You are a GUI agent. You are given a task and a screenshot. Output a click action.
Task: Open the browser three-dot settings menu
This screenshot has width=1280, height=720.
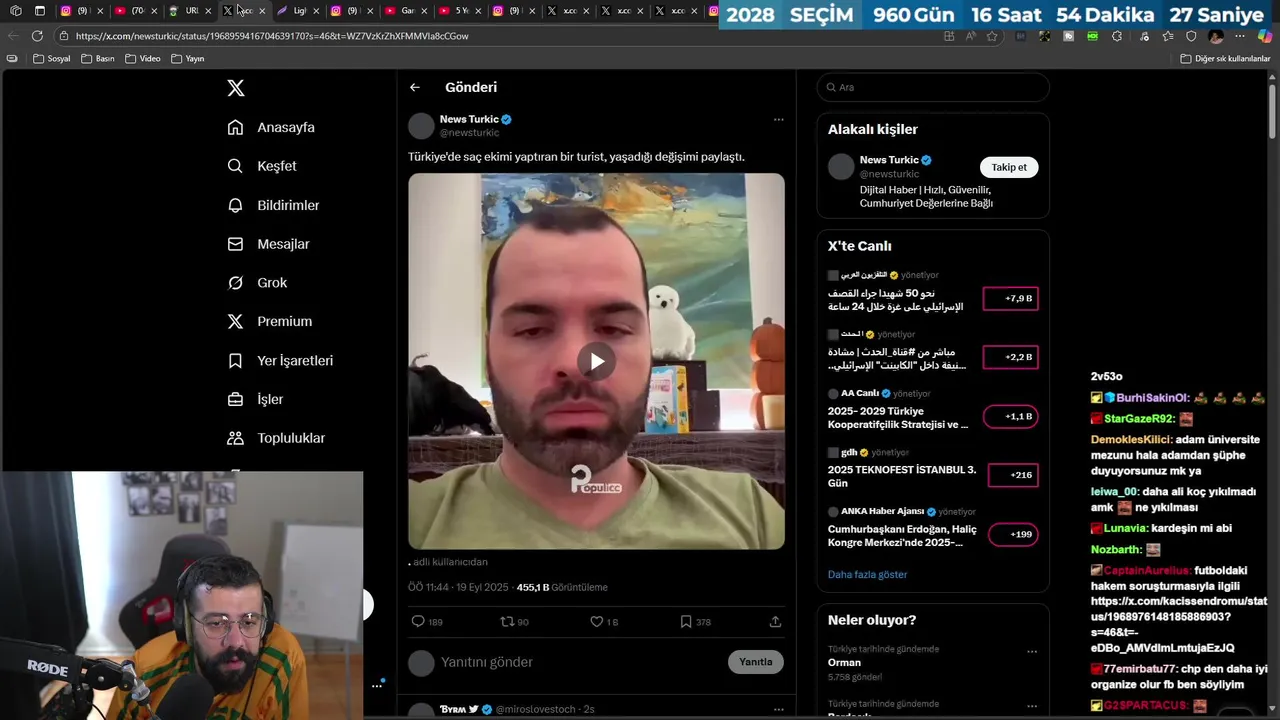[x=1240, y=36]
